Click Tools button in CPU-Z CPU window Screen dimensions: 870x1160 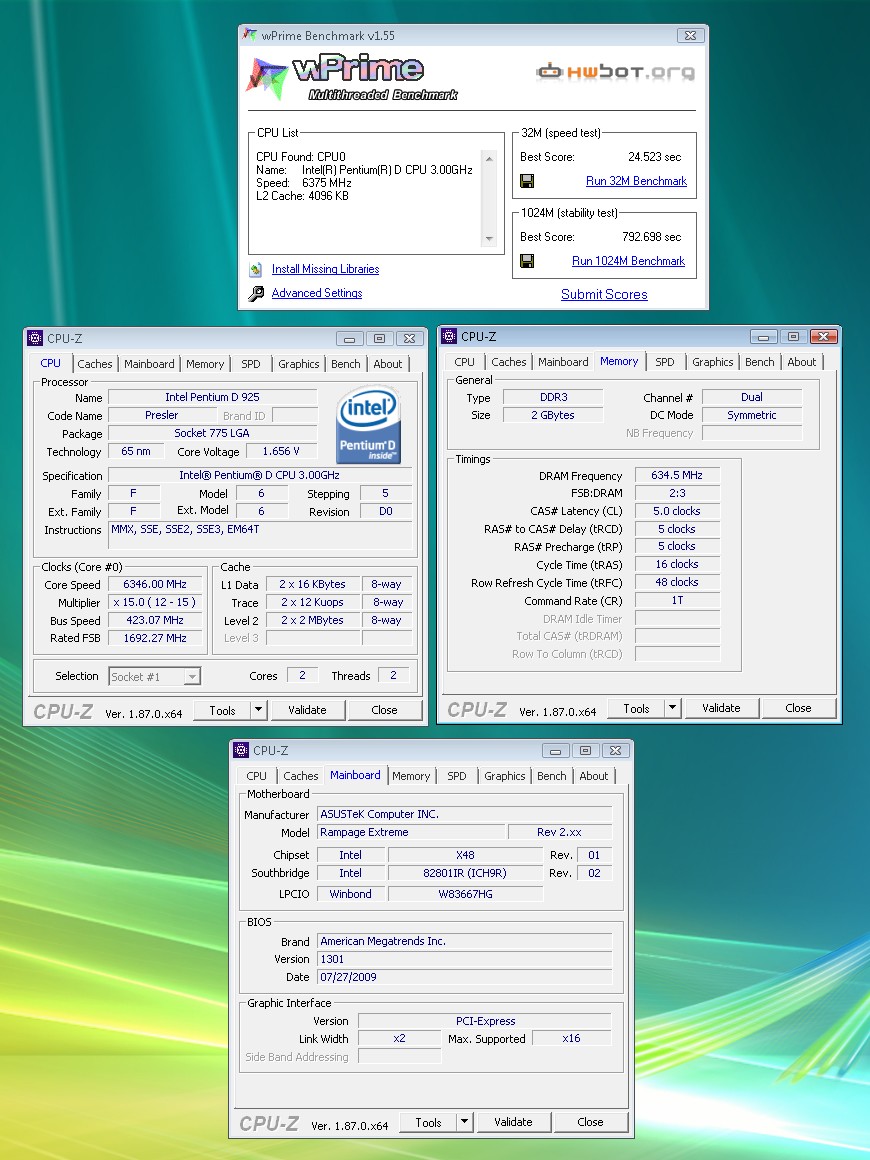tap(222, 710)
